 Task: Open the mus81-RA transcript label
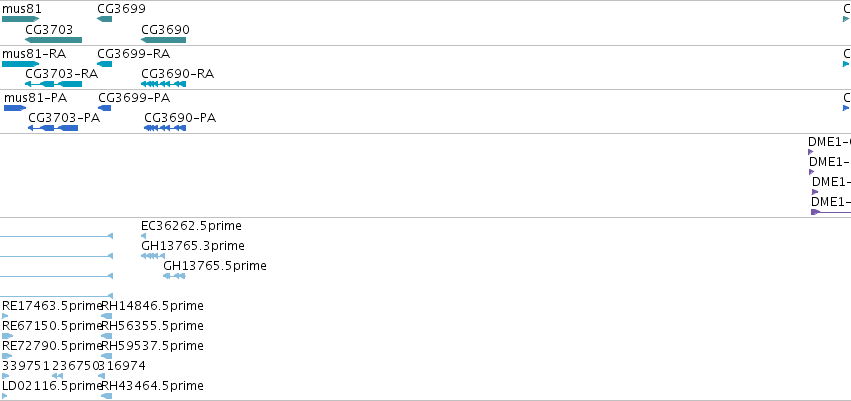click(x=34, y=54)
